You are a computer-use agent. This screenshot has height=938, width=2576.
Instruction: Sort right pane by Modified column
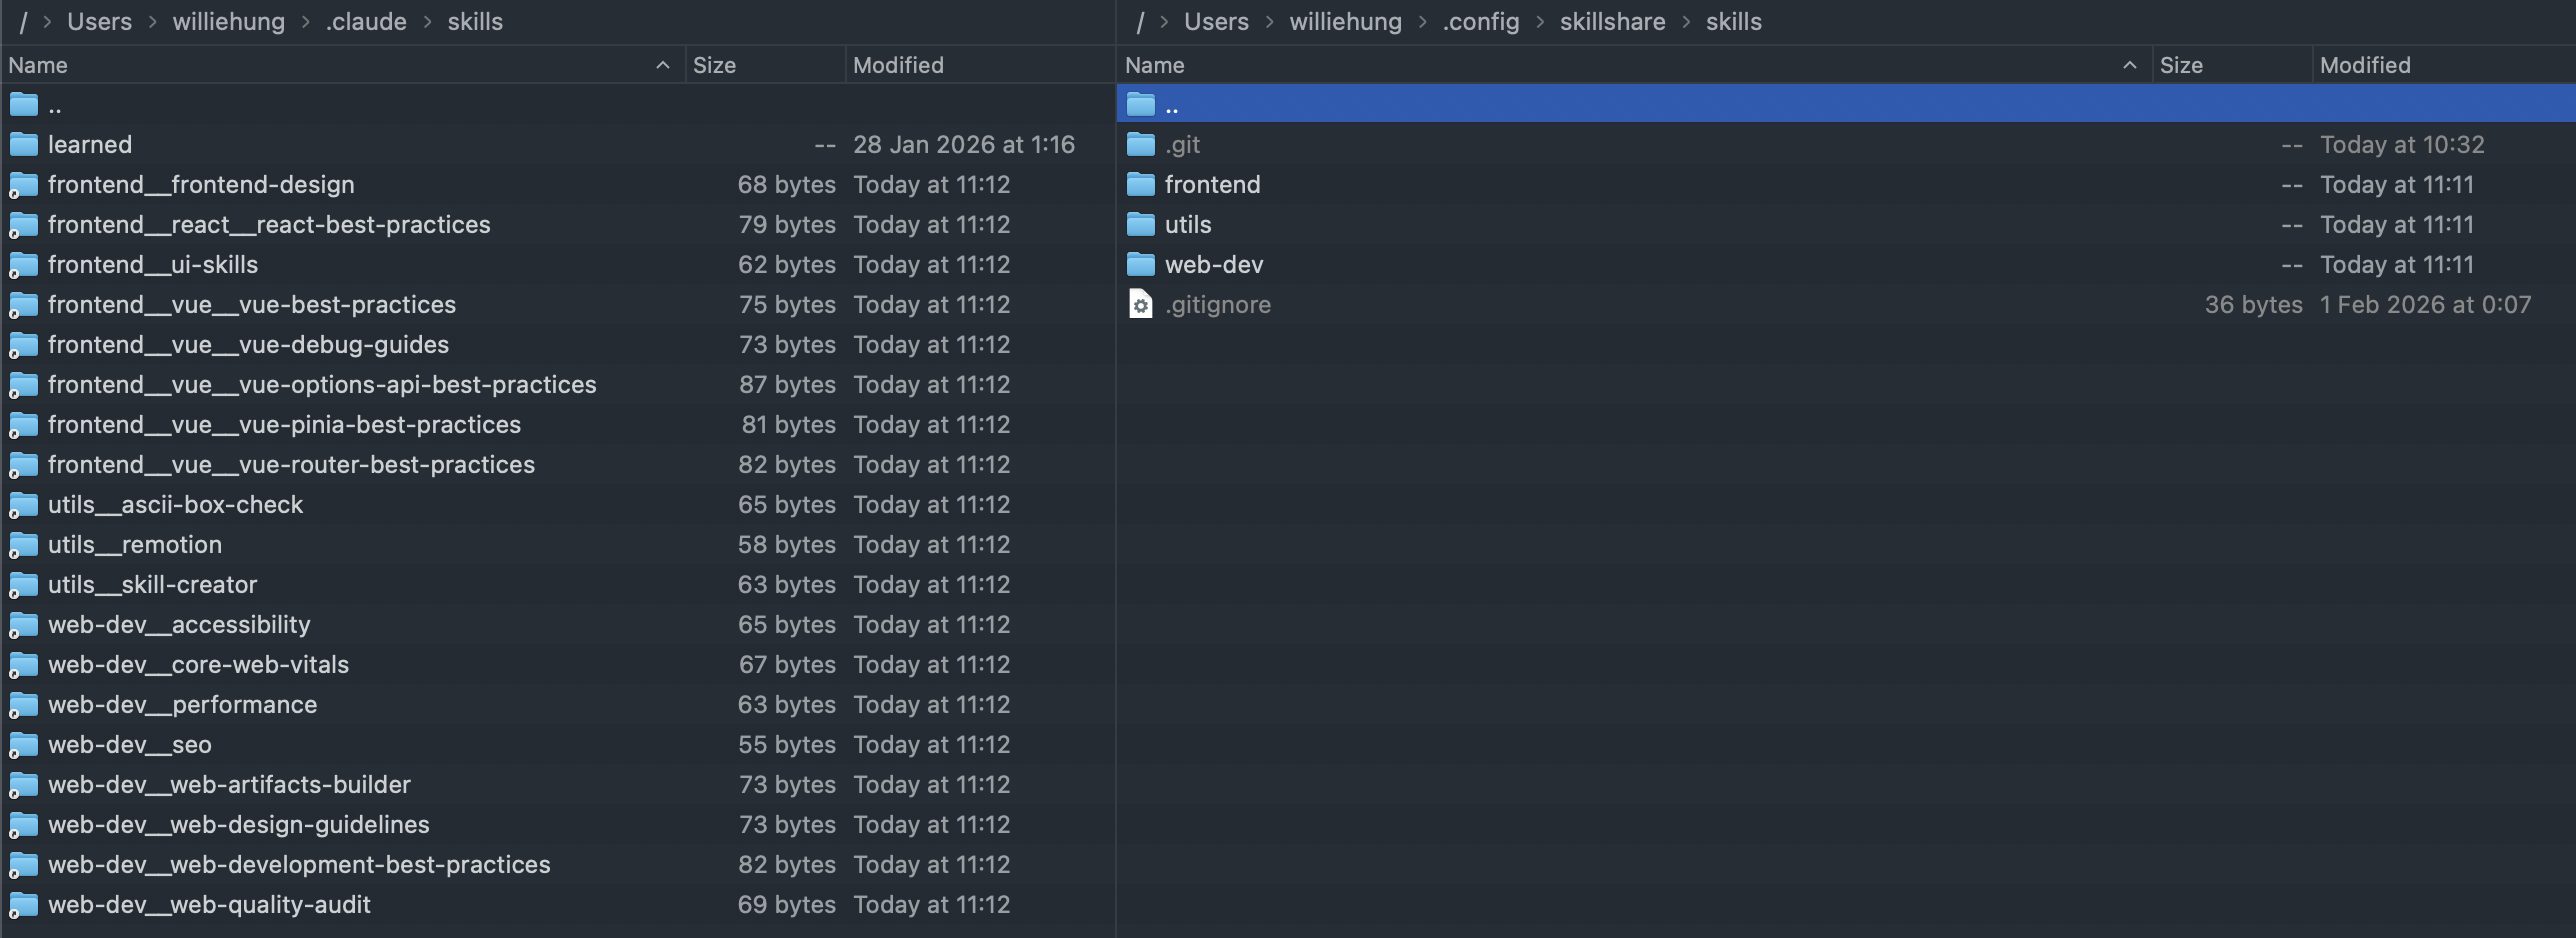2364,65
